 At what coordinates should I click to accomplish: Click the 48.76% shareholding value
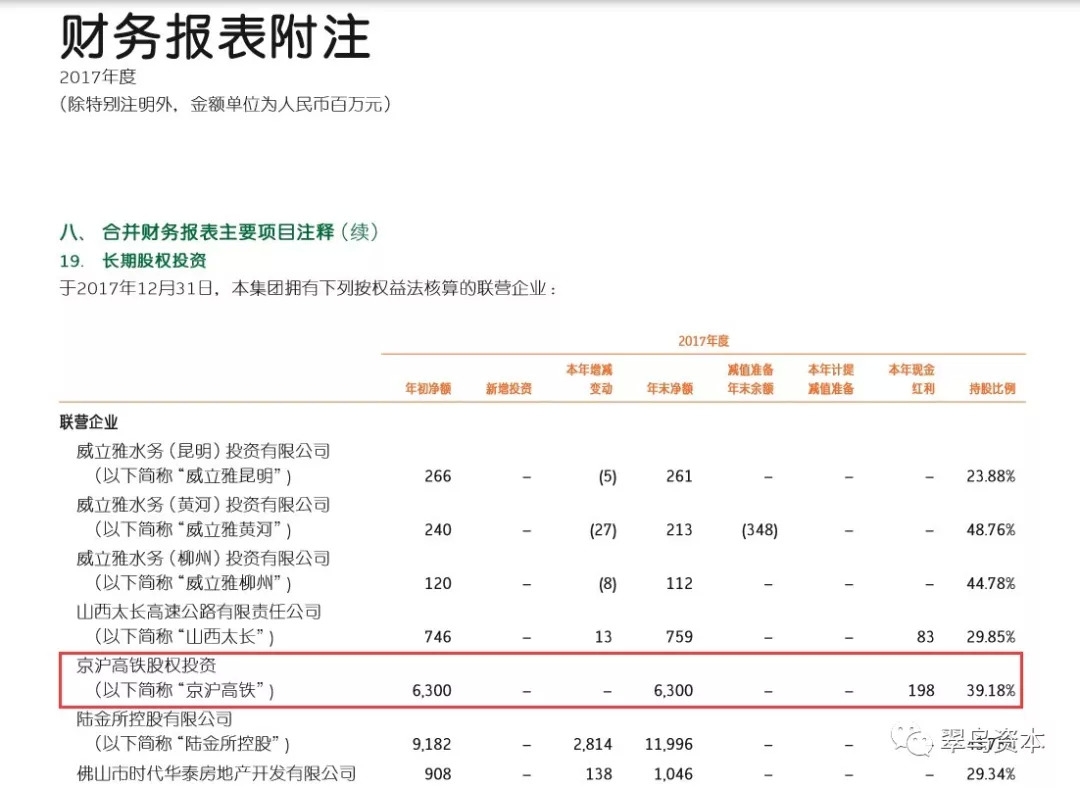(990, 530)
